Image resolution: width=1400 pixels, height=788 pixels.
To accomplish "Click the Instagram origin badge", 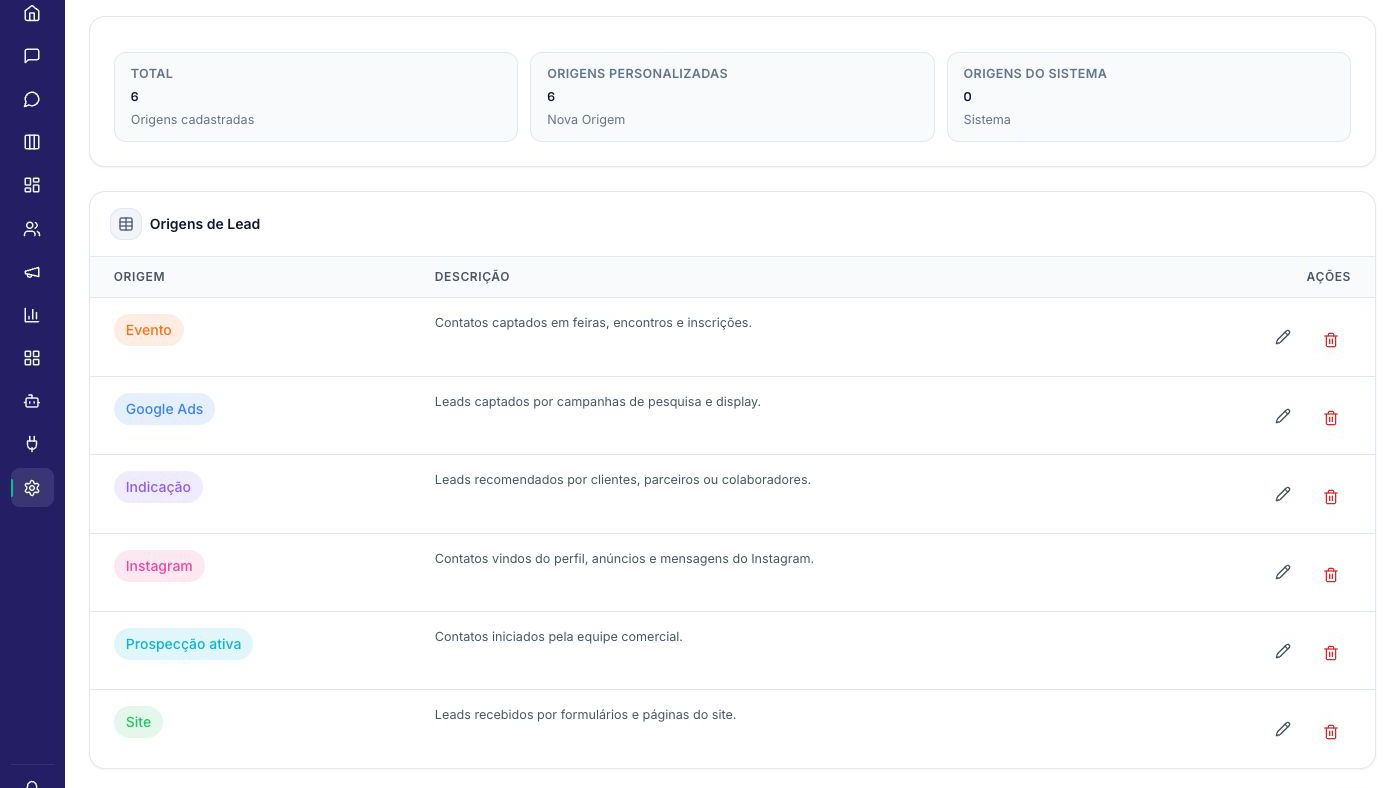I will (x=159, y=566).
